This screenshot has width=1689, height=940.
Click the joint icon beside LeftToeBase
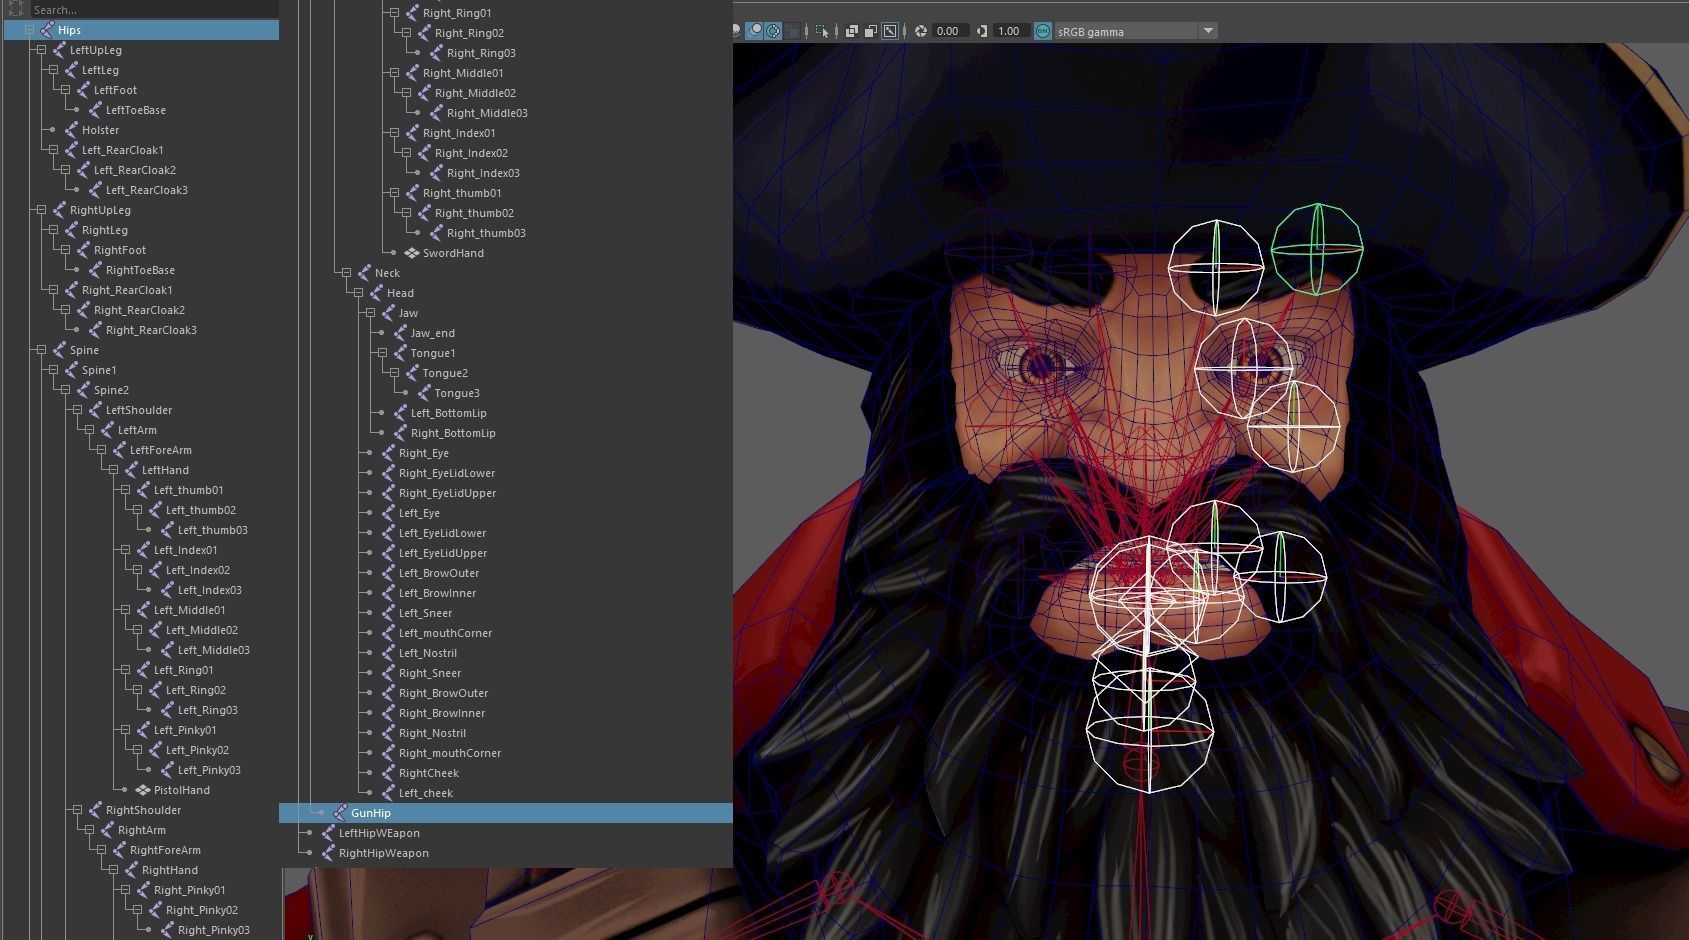coord(95,110)
